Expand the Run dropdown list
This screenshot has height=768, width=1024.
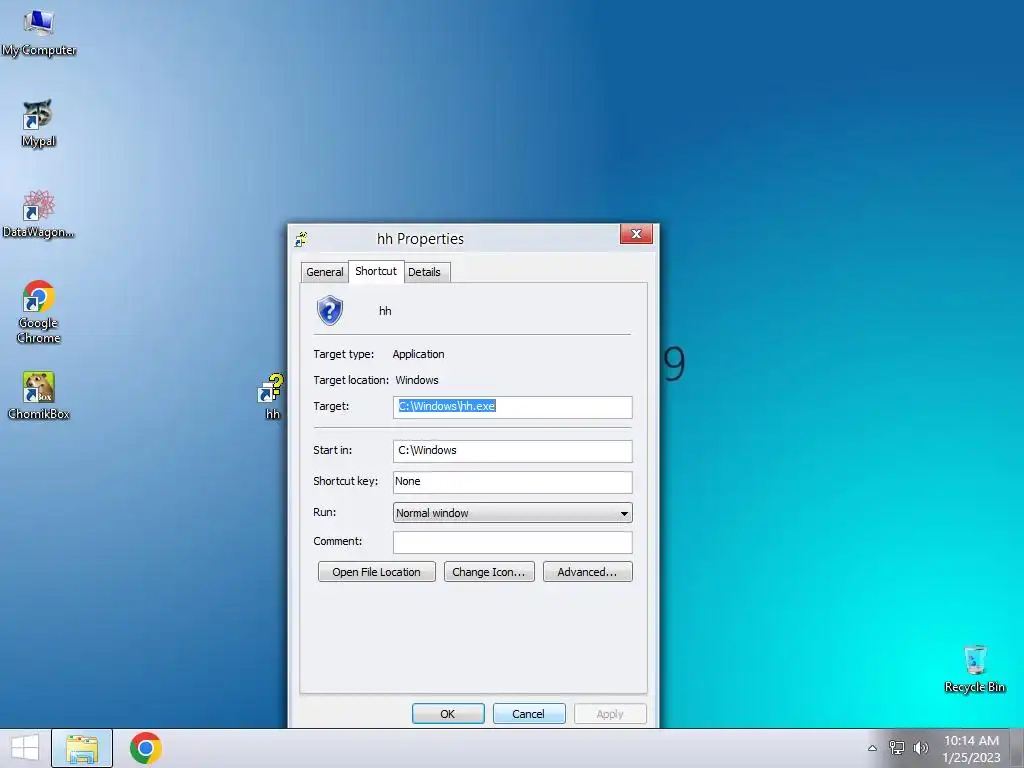(513, 513)
